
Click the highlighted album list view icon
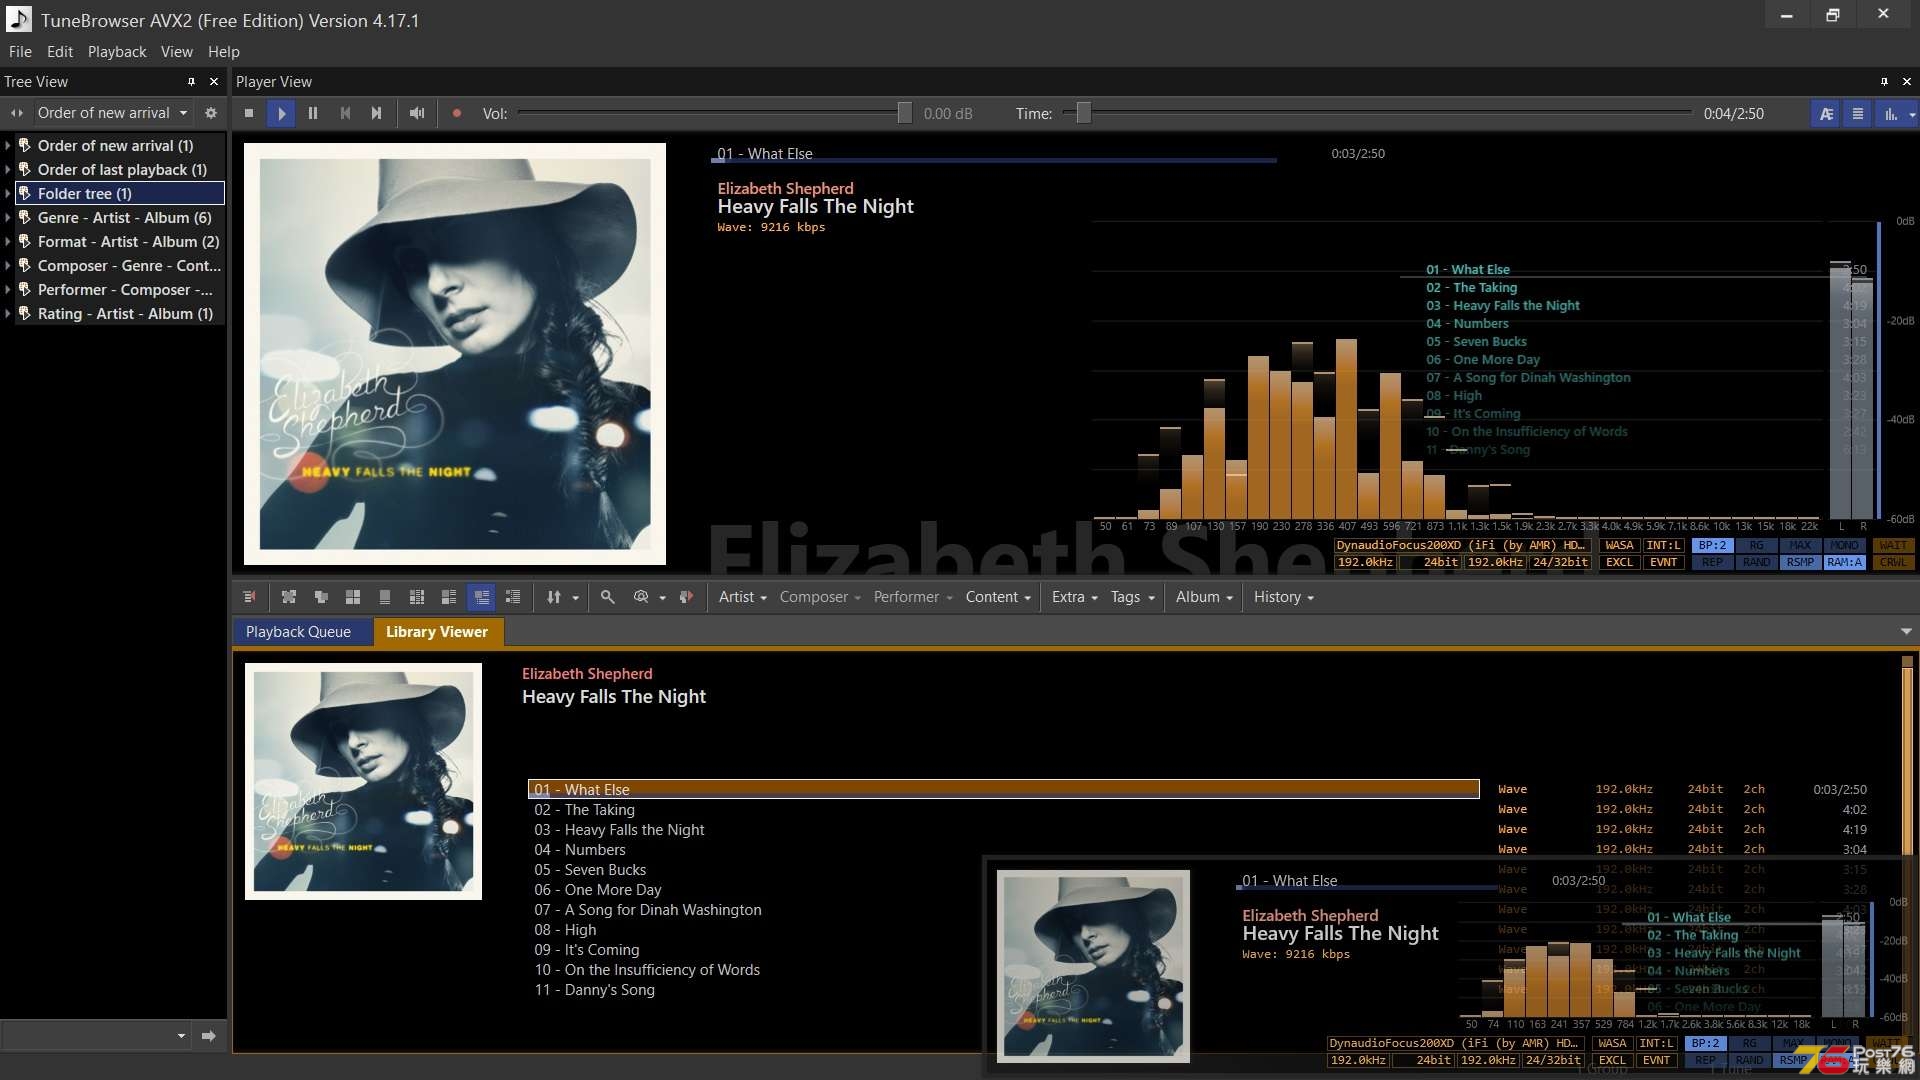[482, 597]
